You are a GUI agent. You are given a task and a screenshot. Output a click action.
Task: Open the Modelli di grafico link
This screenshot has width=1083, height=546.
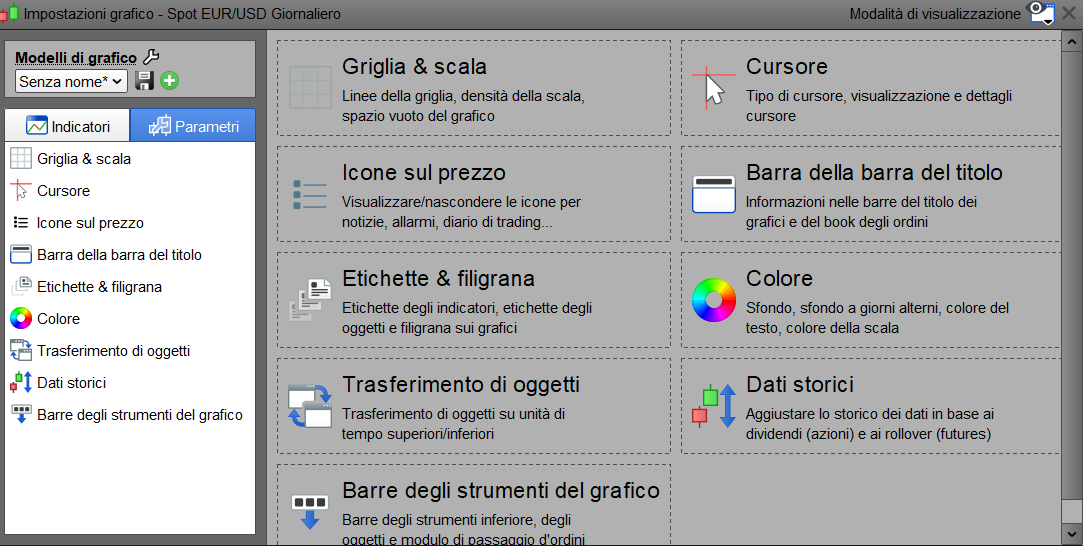(76, 58)
